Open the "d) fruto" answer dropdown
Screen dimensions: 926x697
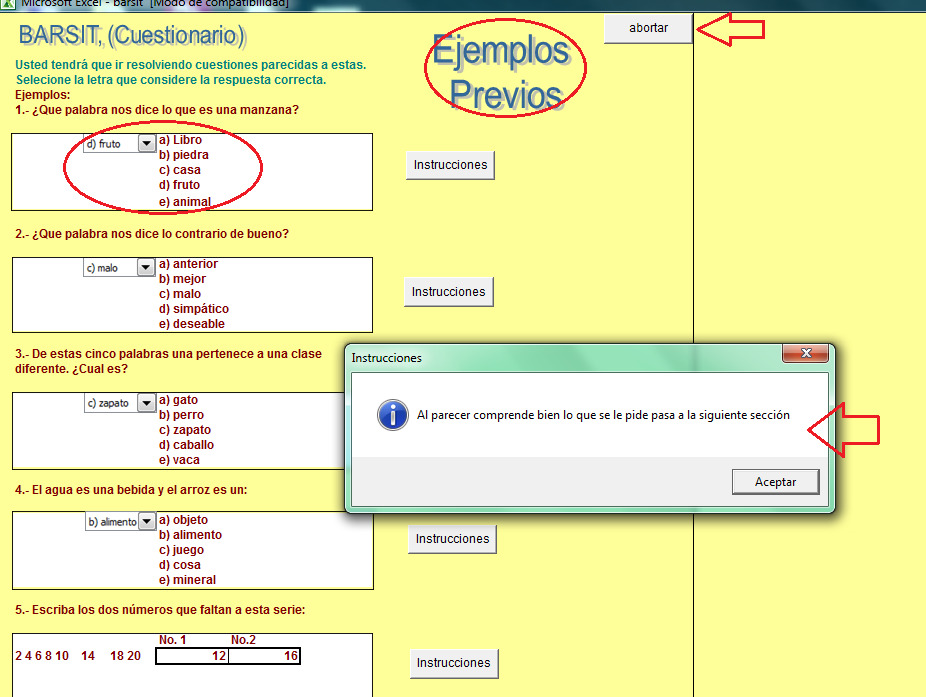coord(146,143)
